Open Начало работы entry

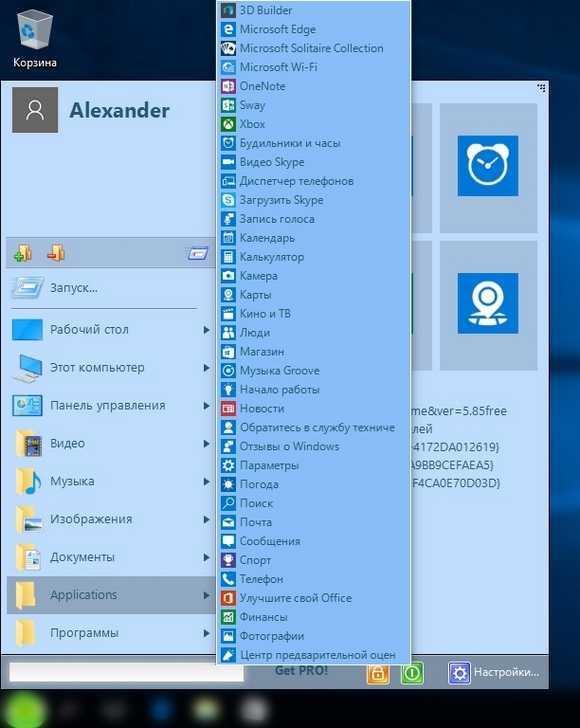pos(315,390)
